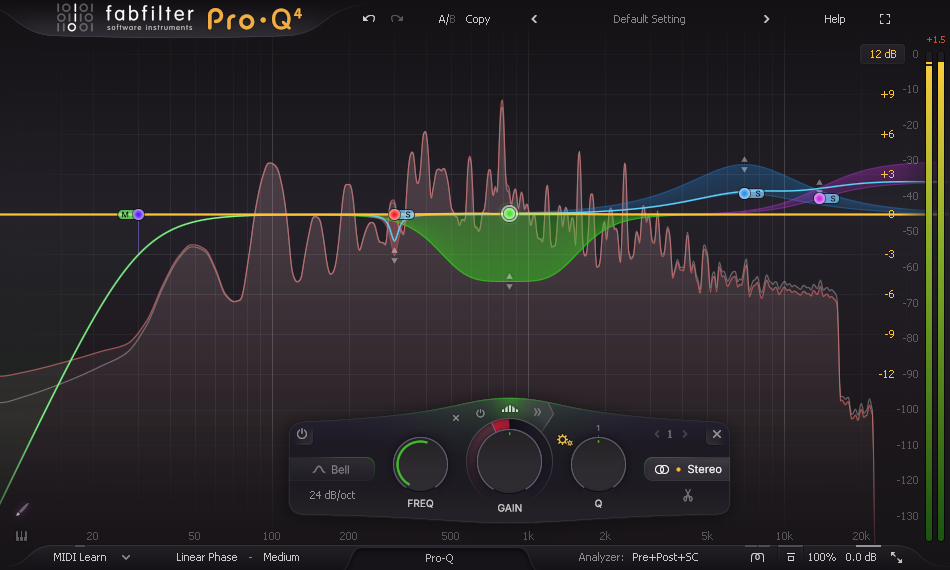Click the GAIN knob
The width and height of the screenshot is (950, 570).
[x=509, y=462]
